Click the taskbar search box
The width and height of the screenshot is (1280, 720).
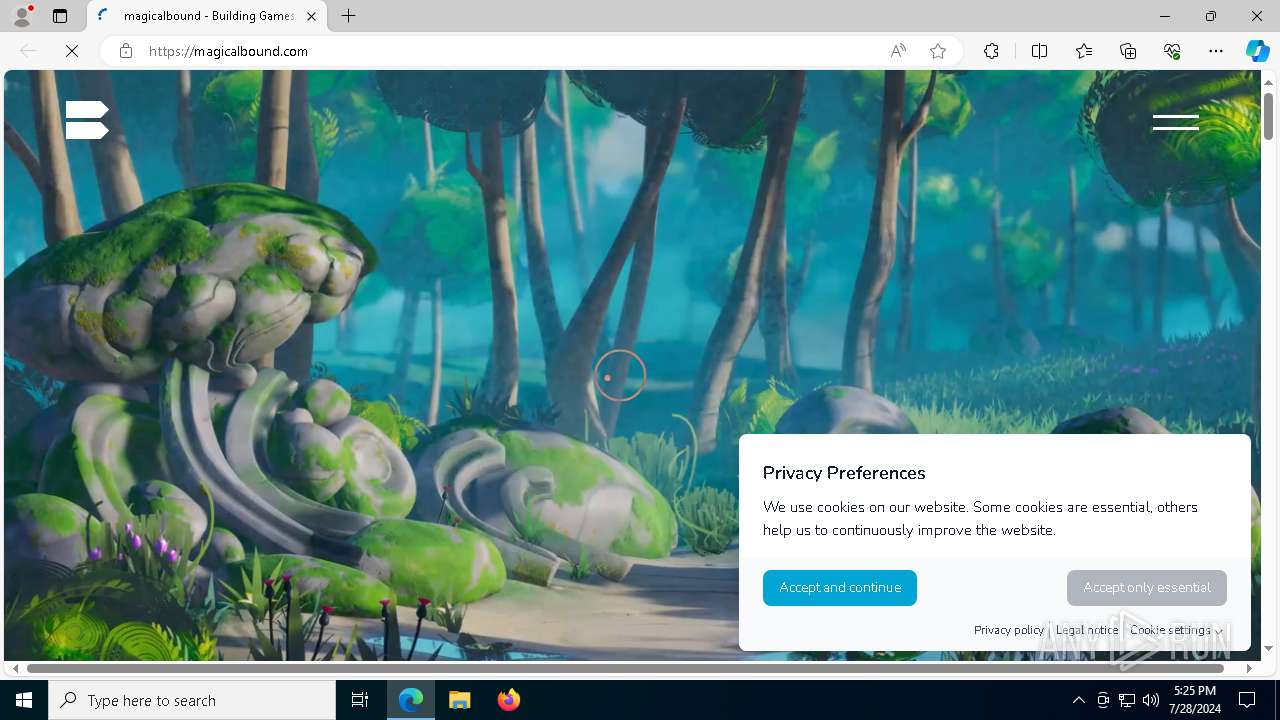pyautogui.click(x=192, y=700)
